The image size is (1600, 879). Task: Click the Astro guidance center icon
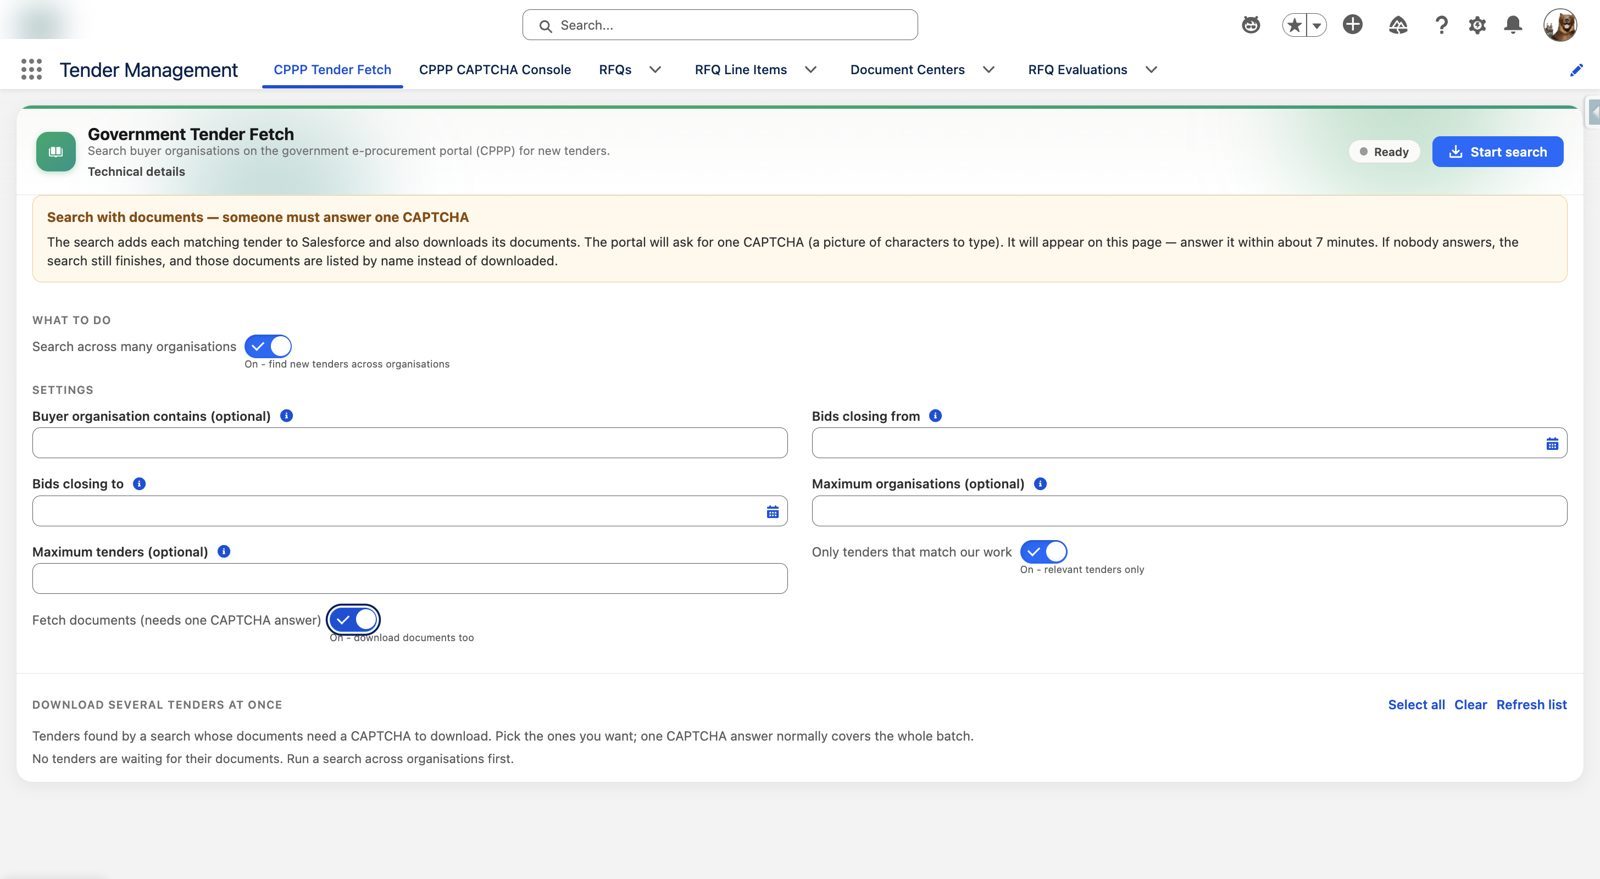(1251, 25)
